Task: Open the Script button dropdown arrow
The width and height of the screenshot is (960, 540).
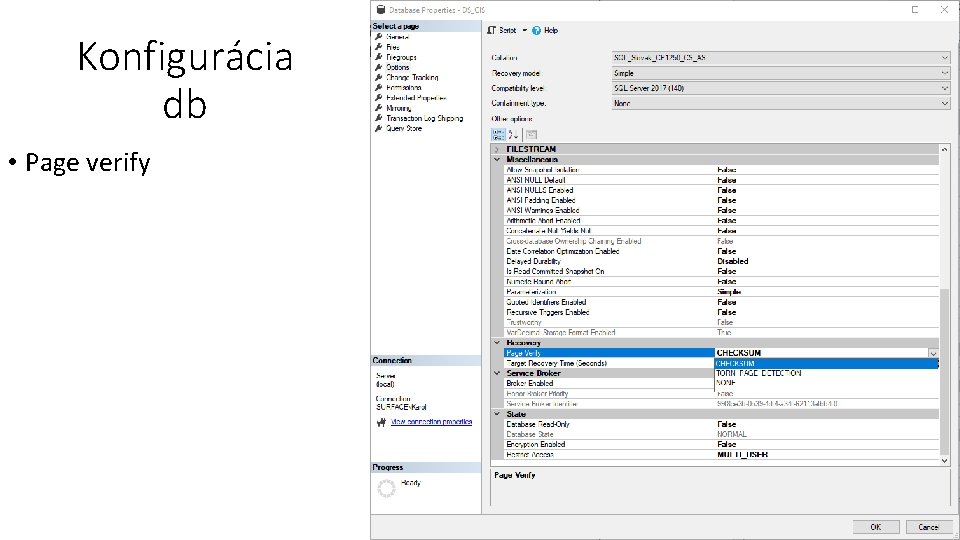Action: click(525, 30)
